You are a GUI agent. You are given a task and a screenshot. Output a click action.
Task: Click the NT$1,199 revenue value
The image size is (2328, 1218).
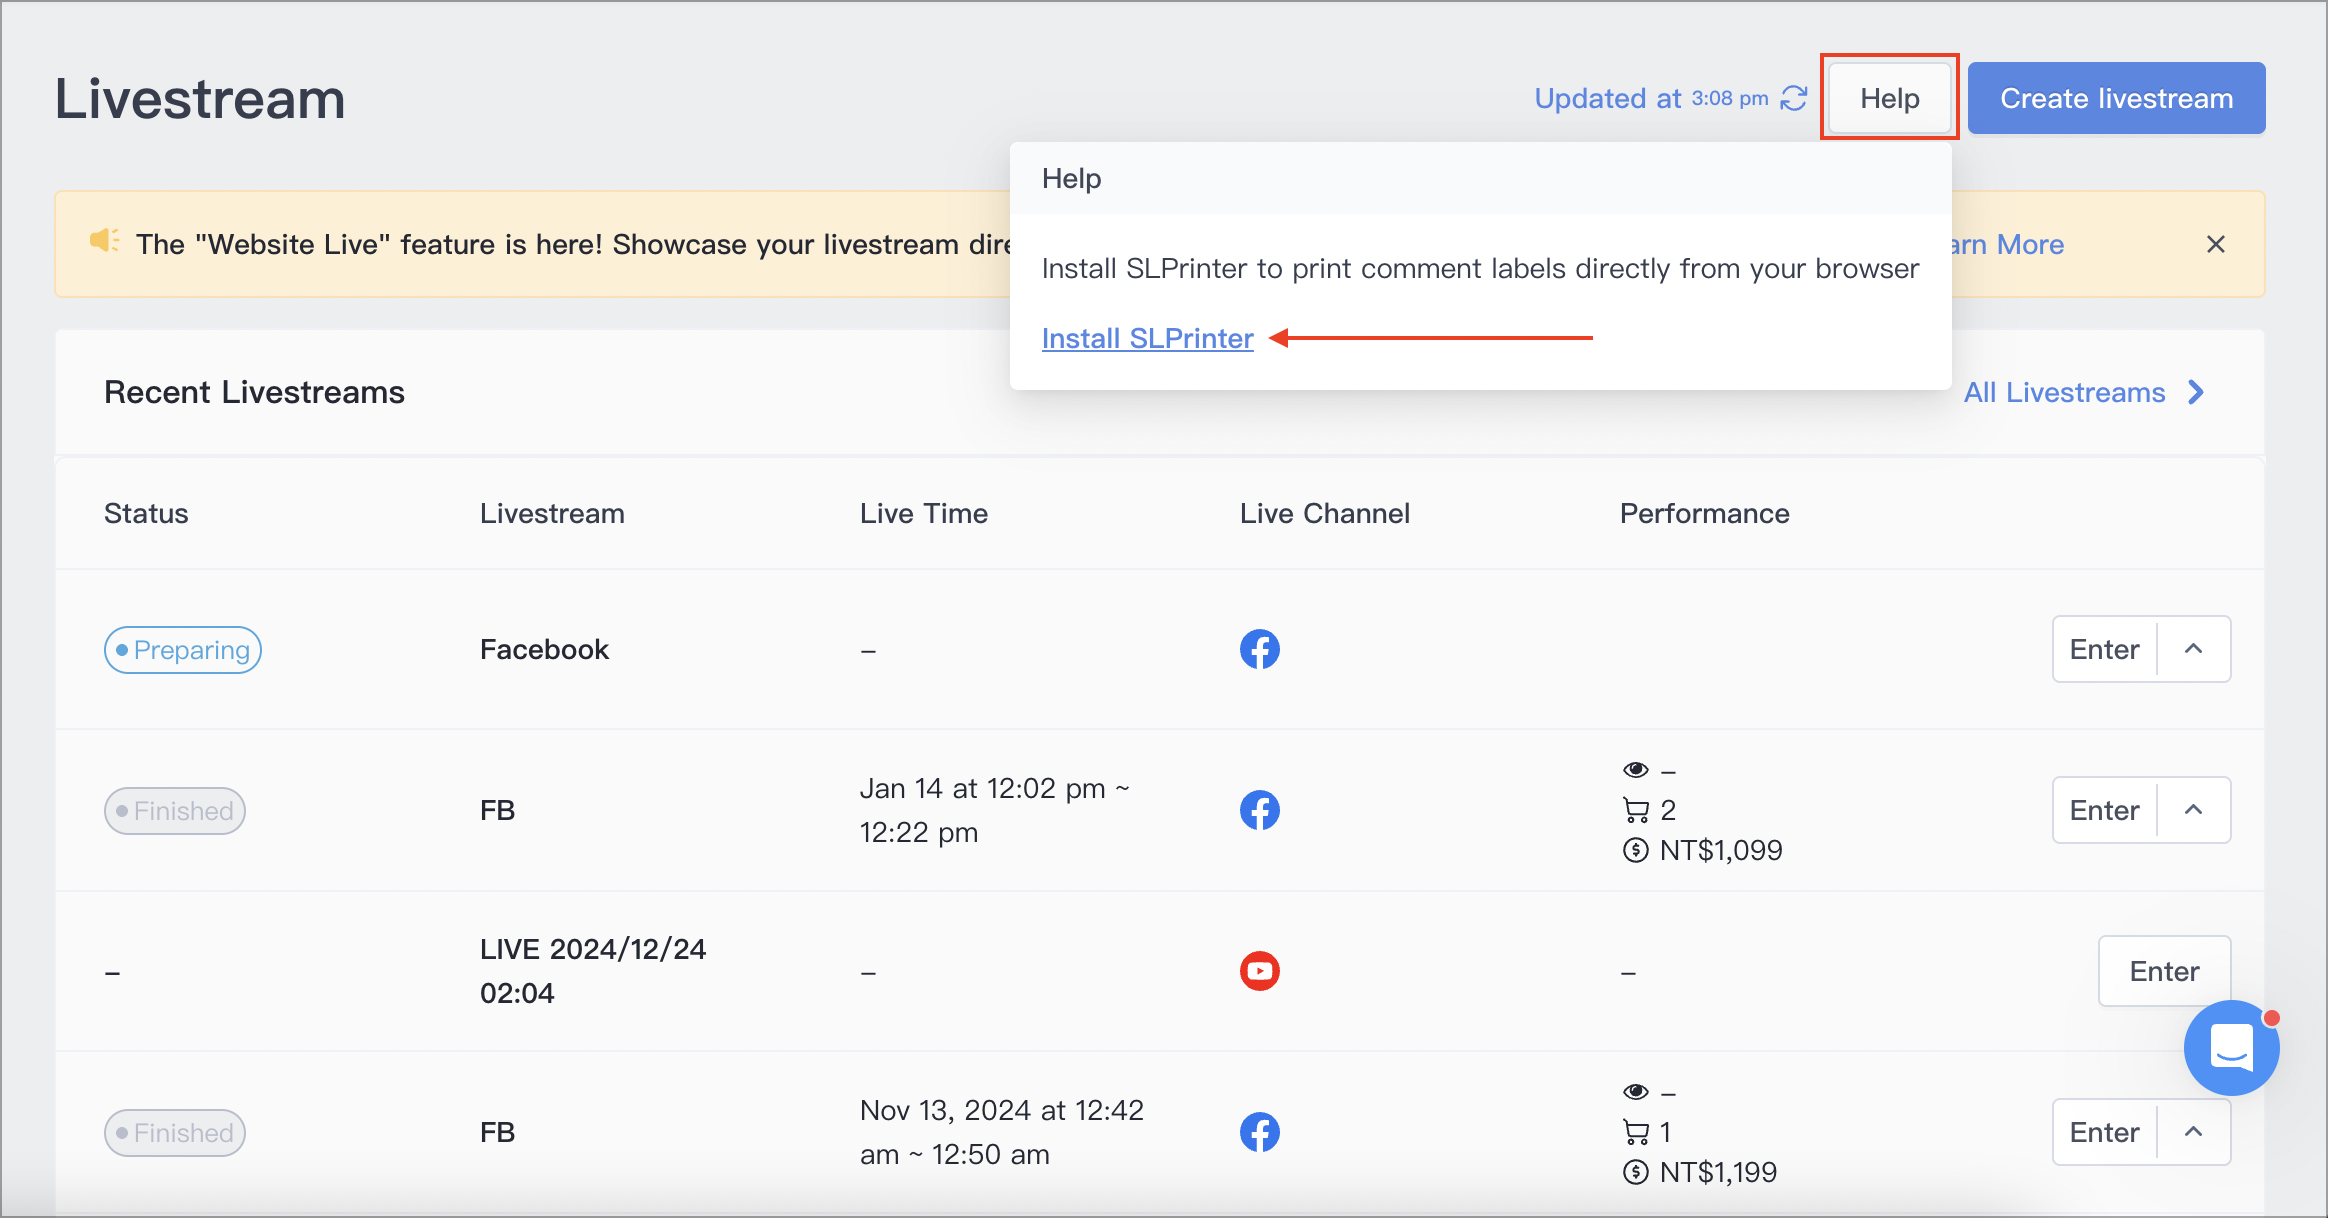click(x=1718, y=1172)
